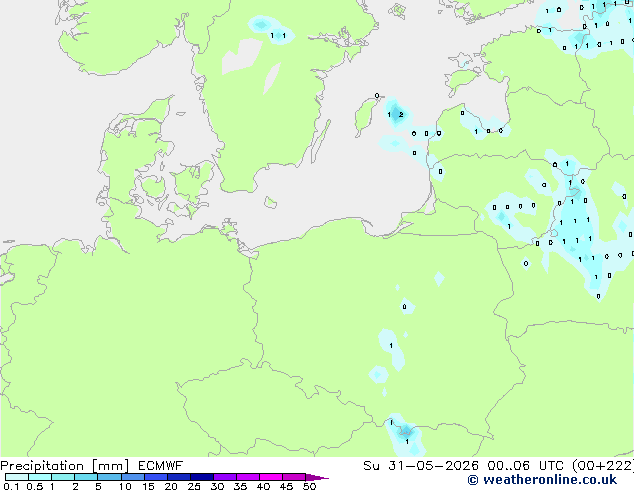
Task: Click the 'Precipitation' title text
Action: tap(42, 466)
